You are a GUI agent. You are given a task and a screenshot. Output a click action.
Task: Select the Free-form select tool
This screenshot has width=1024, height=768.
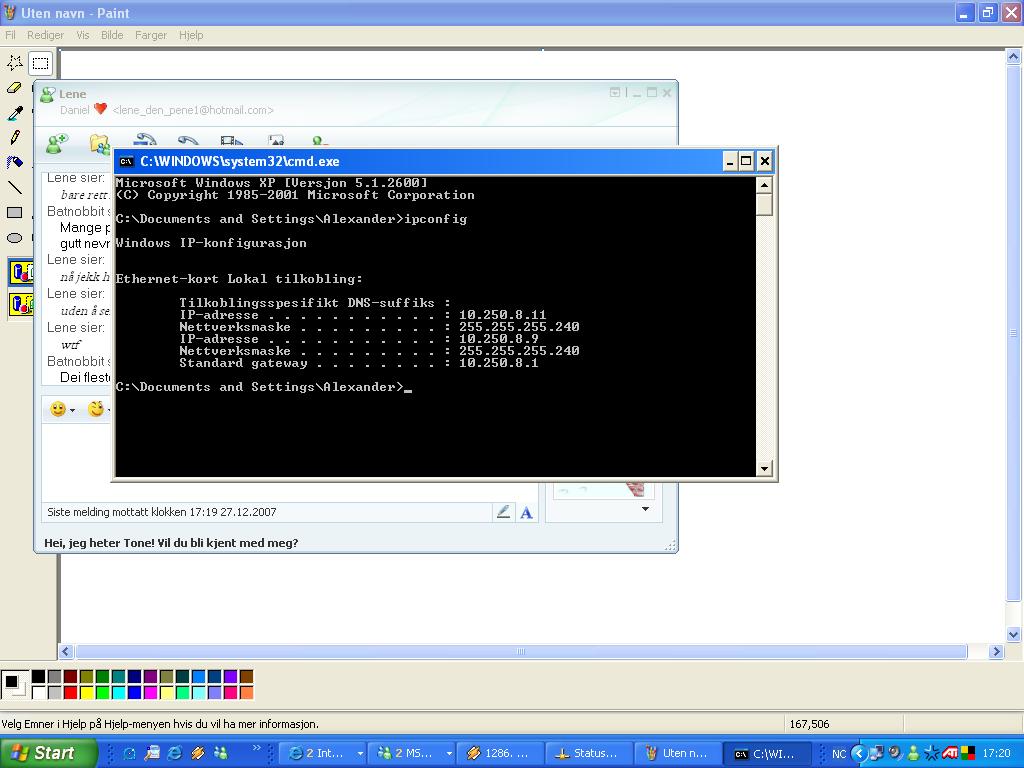14,63
